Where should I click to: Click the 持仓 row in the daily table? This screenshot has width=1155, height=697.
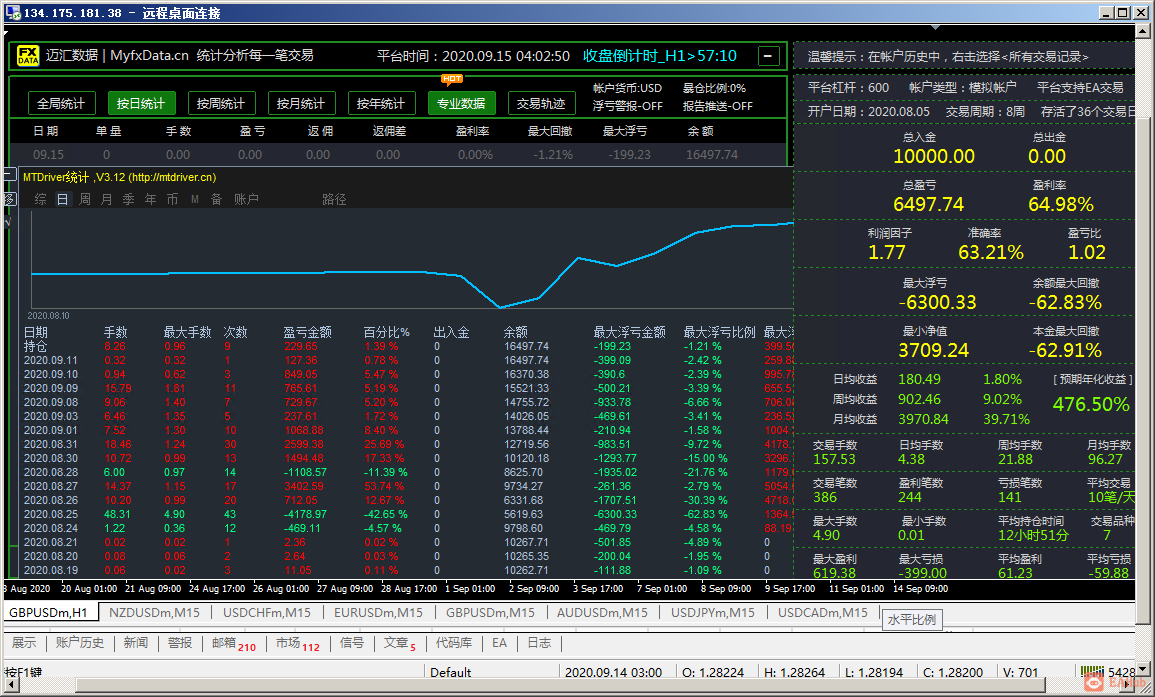pos(407,346)
